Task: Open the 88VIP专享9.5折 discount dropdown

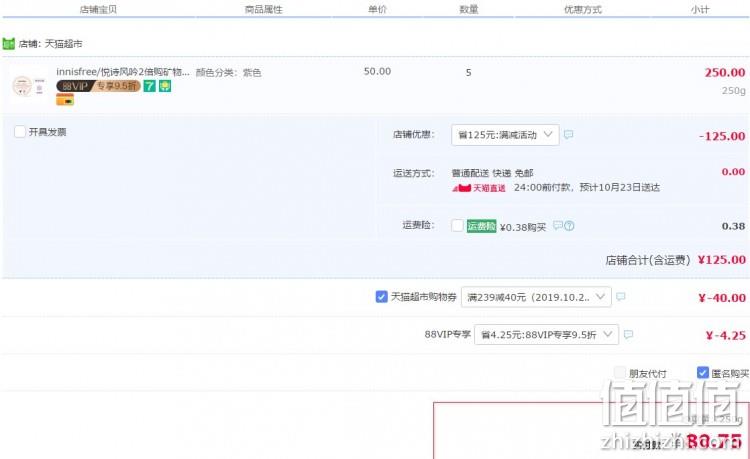Action: [546, 335]
